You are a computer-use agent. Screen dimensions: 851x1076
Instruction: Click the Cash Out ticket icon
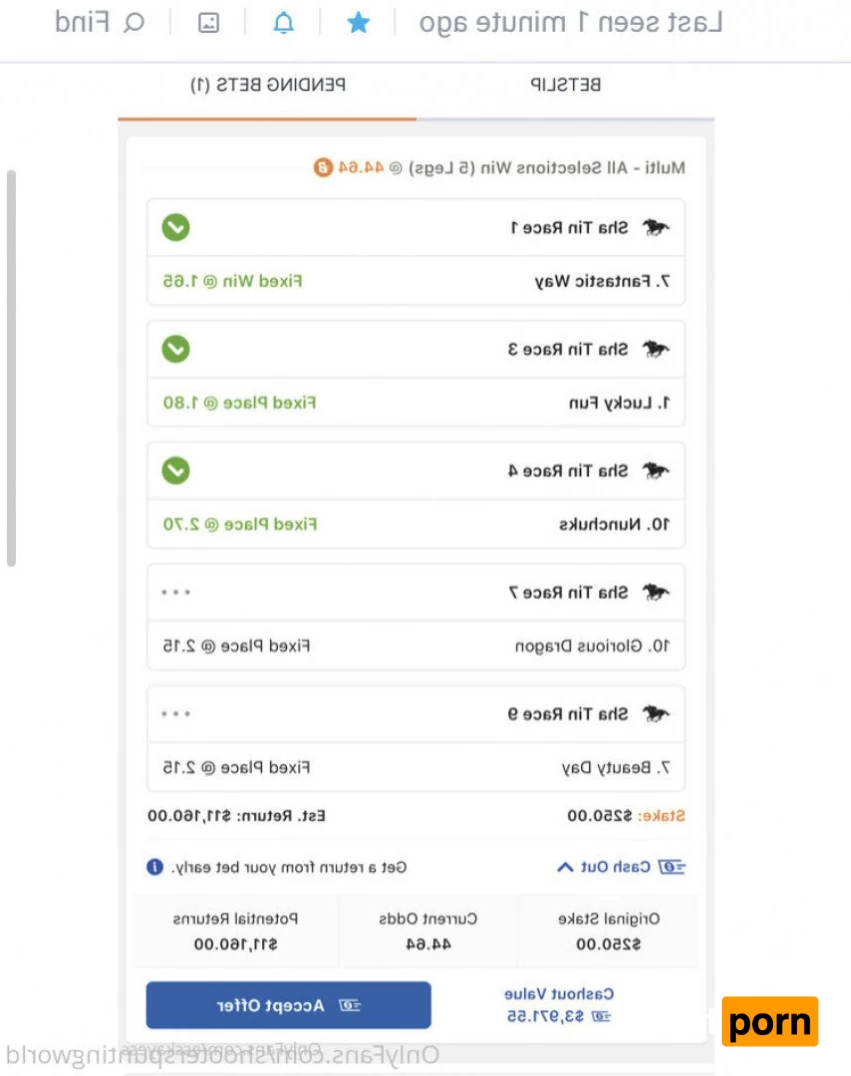tap(673, 866)
